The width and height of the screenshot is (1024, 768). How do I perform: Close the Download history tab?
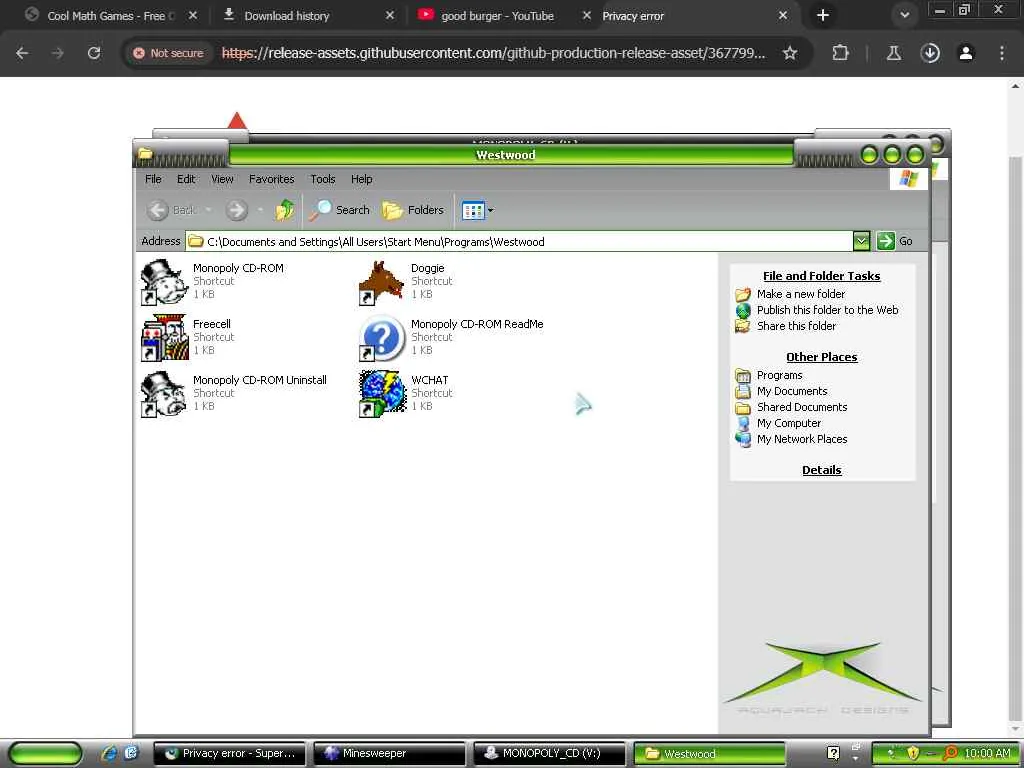click(x=390, y=16)
